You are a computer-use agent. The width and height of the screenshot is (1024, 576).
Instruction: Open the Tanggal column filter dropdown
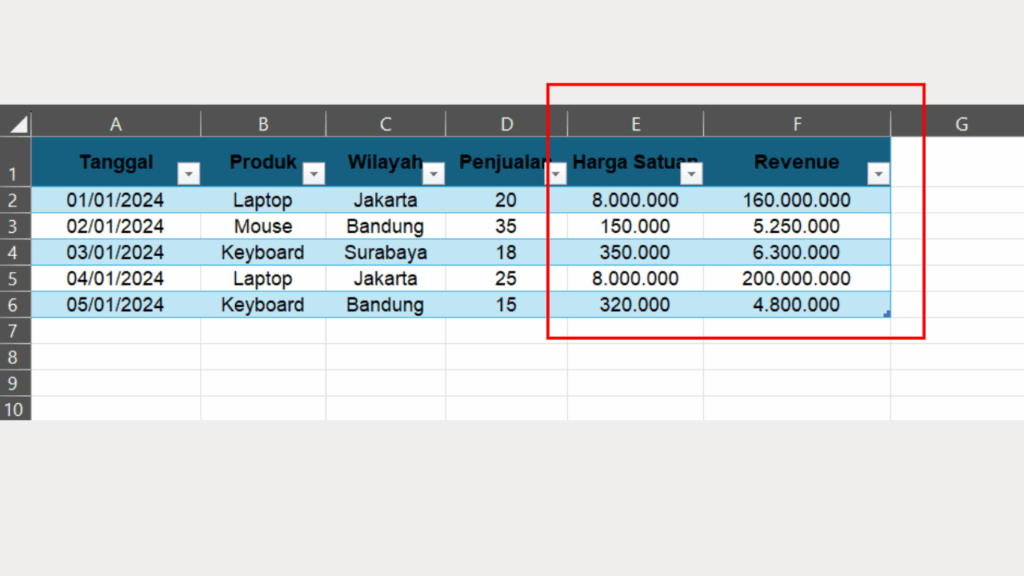click(189, 173)
